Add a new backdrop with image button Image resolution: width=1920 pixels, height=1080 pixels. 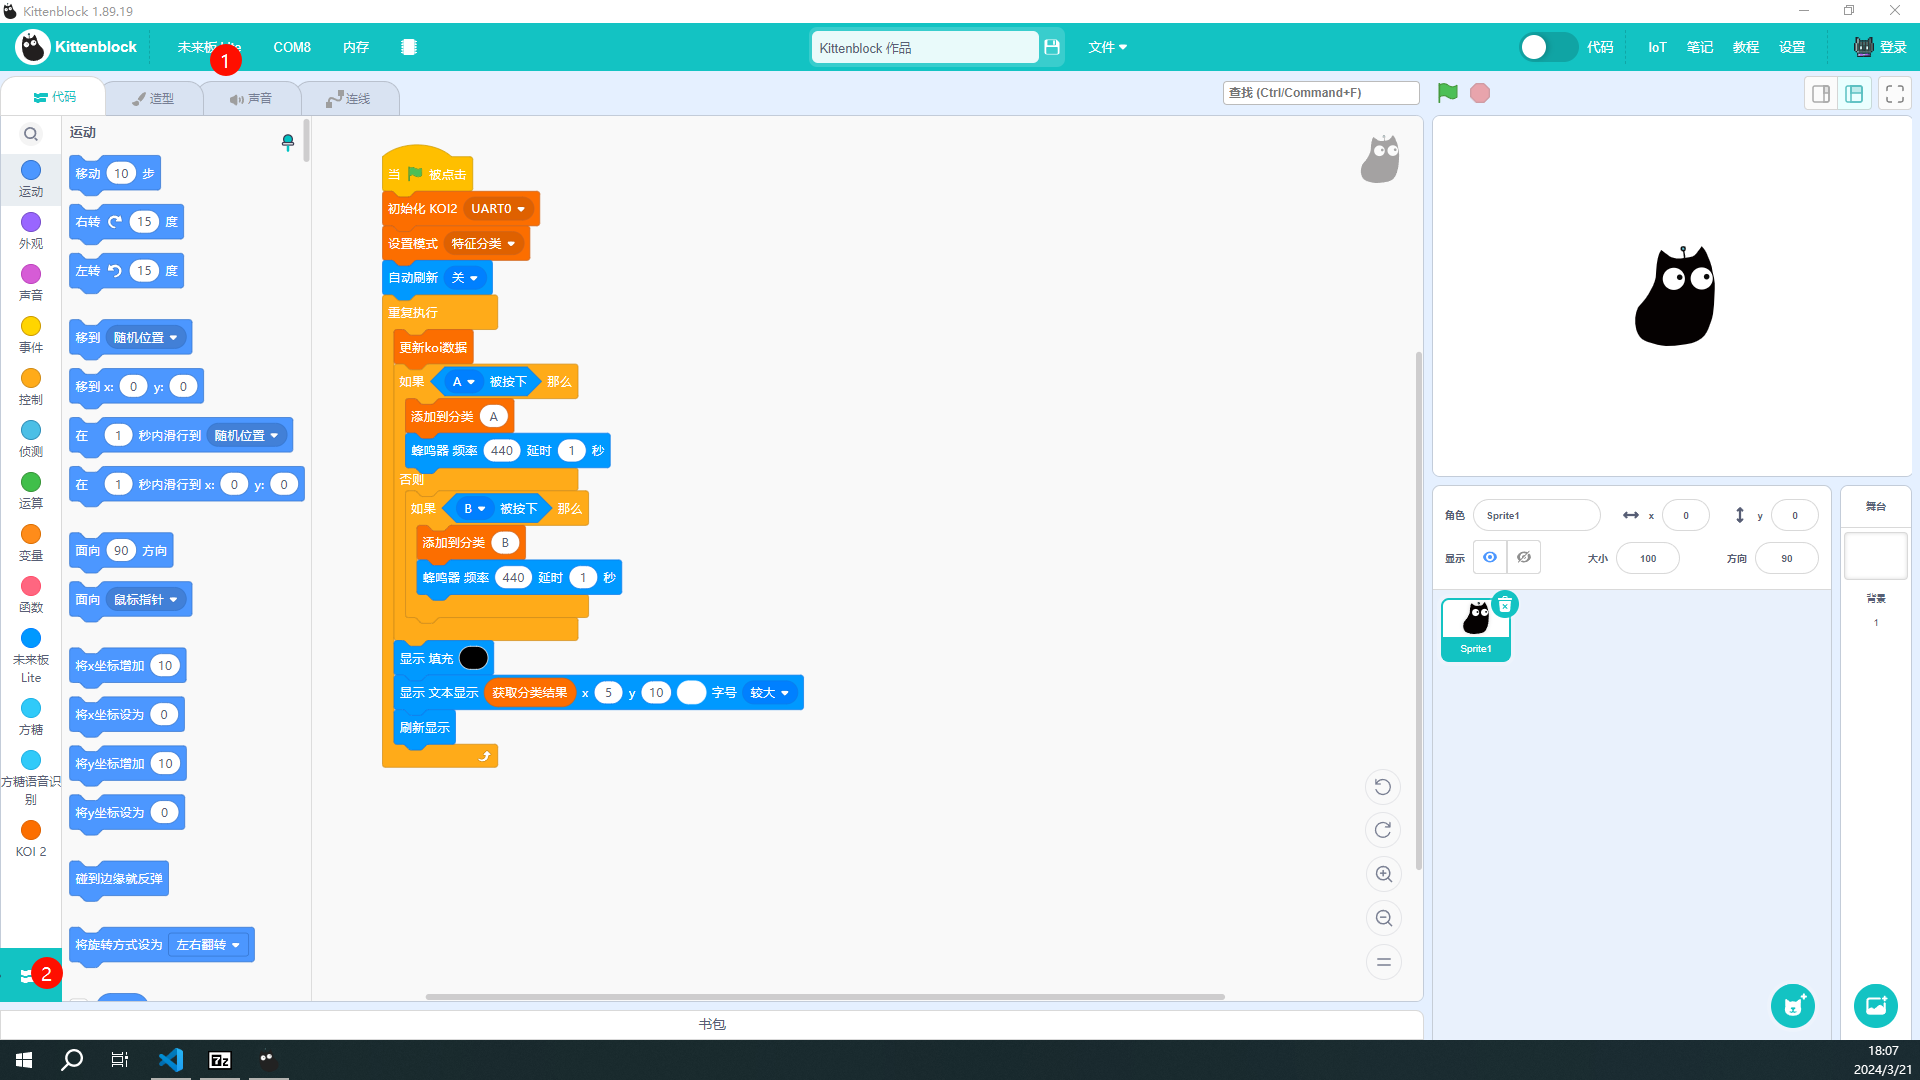(1876, 1006)
